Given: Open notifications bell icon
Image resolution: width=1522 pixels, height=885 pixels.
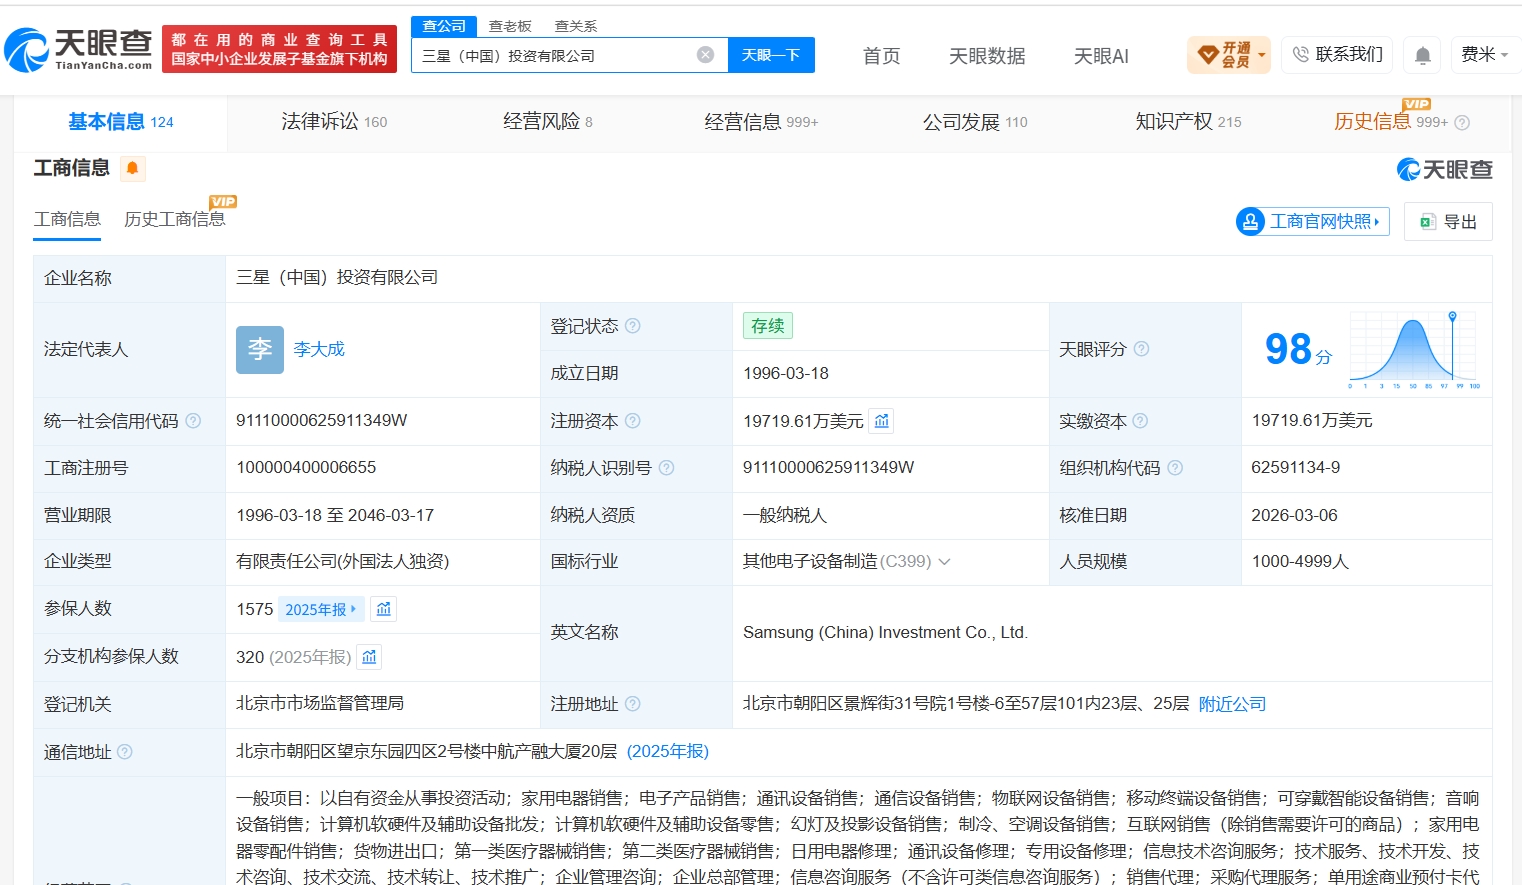Looking at the screenshot, I should click(1422, 55).
